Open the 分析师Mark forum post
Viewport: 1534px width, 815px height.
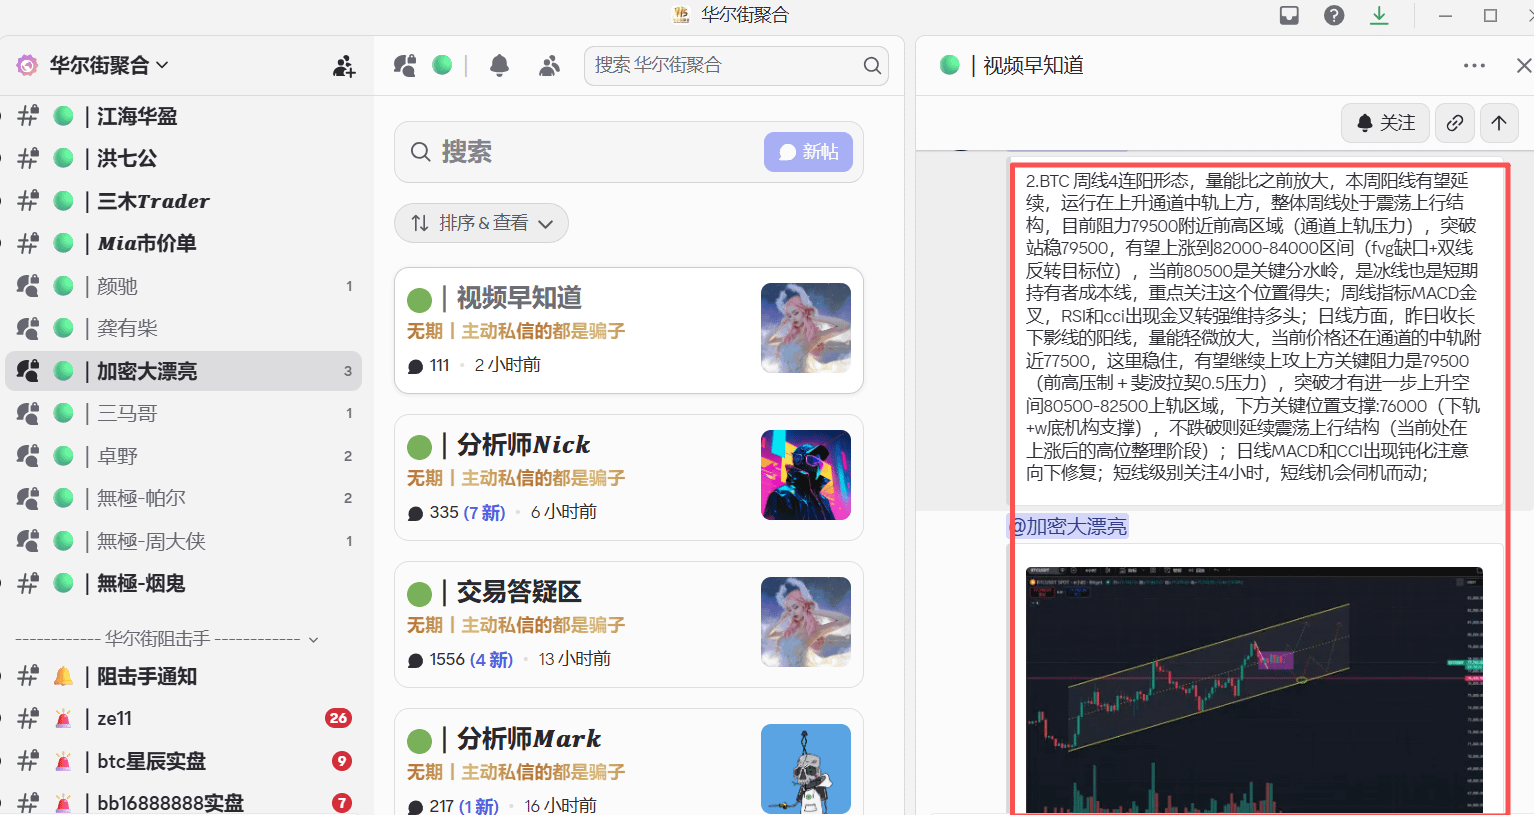(629, 762)
